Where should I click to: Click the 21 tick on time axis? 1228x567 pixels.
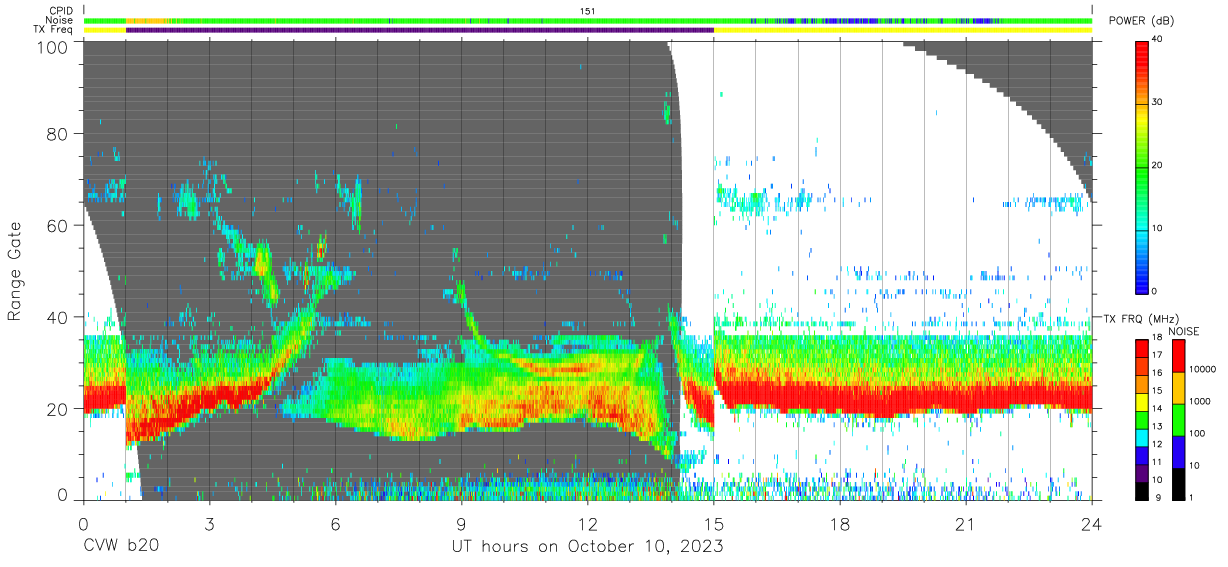(966, 524)
